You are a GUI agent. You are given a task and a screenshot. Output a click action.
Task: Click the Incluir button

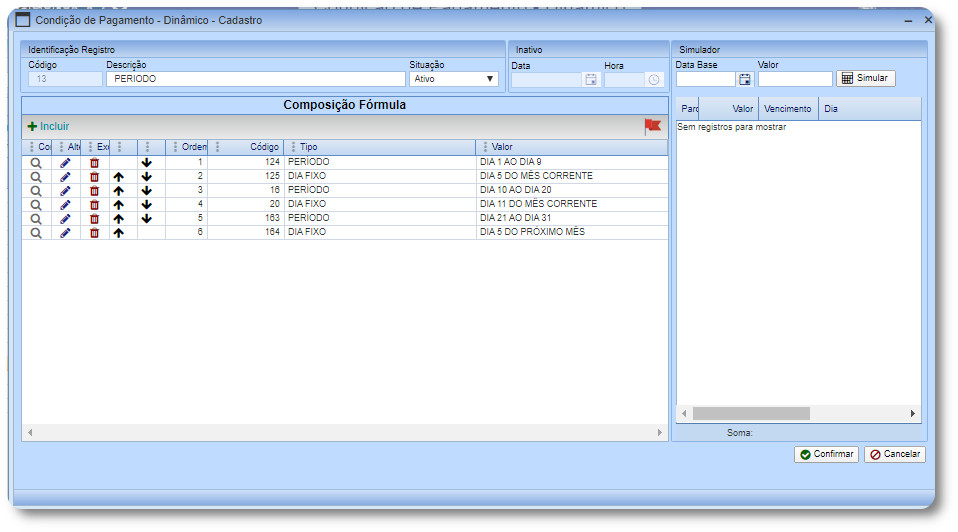[x=48, y=126]
